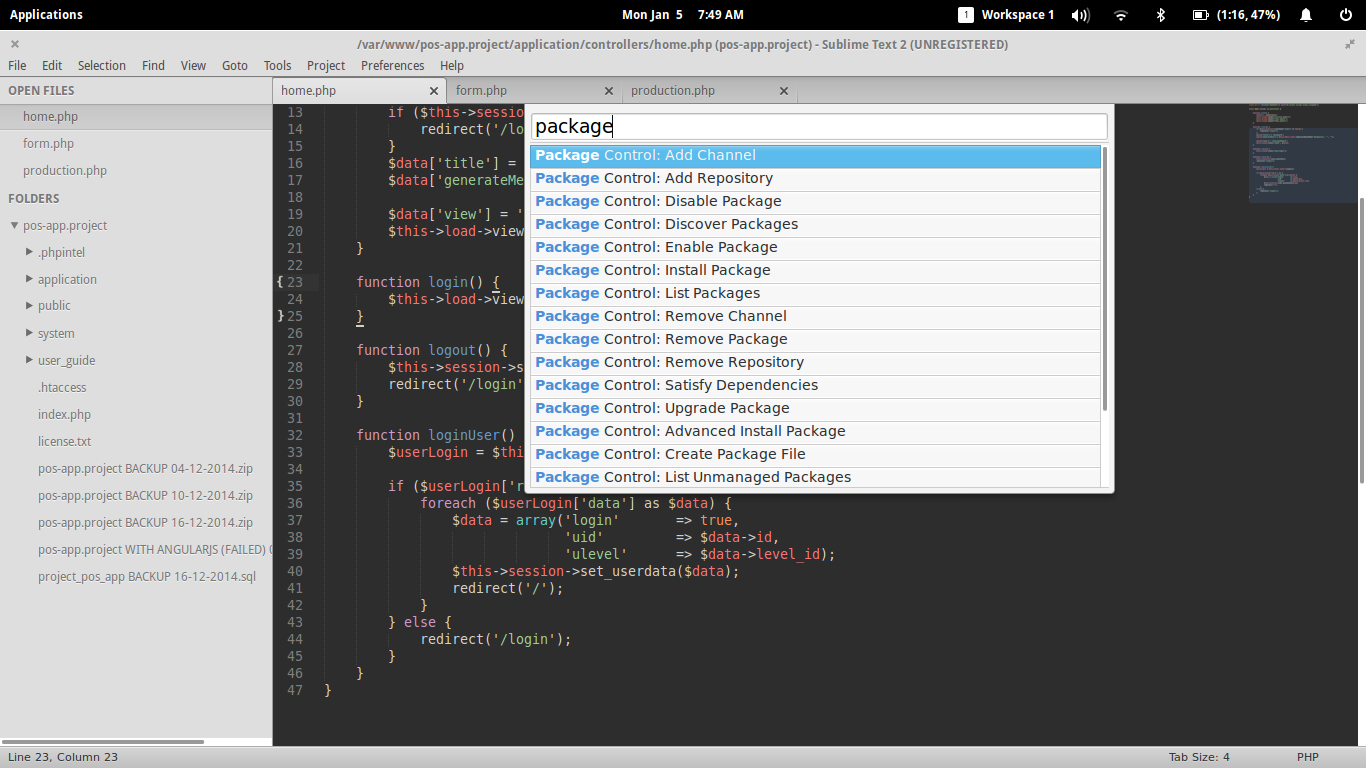The image size is (1366, 768).
Task: Switch to the form.php tab
Action: point(532,90)
